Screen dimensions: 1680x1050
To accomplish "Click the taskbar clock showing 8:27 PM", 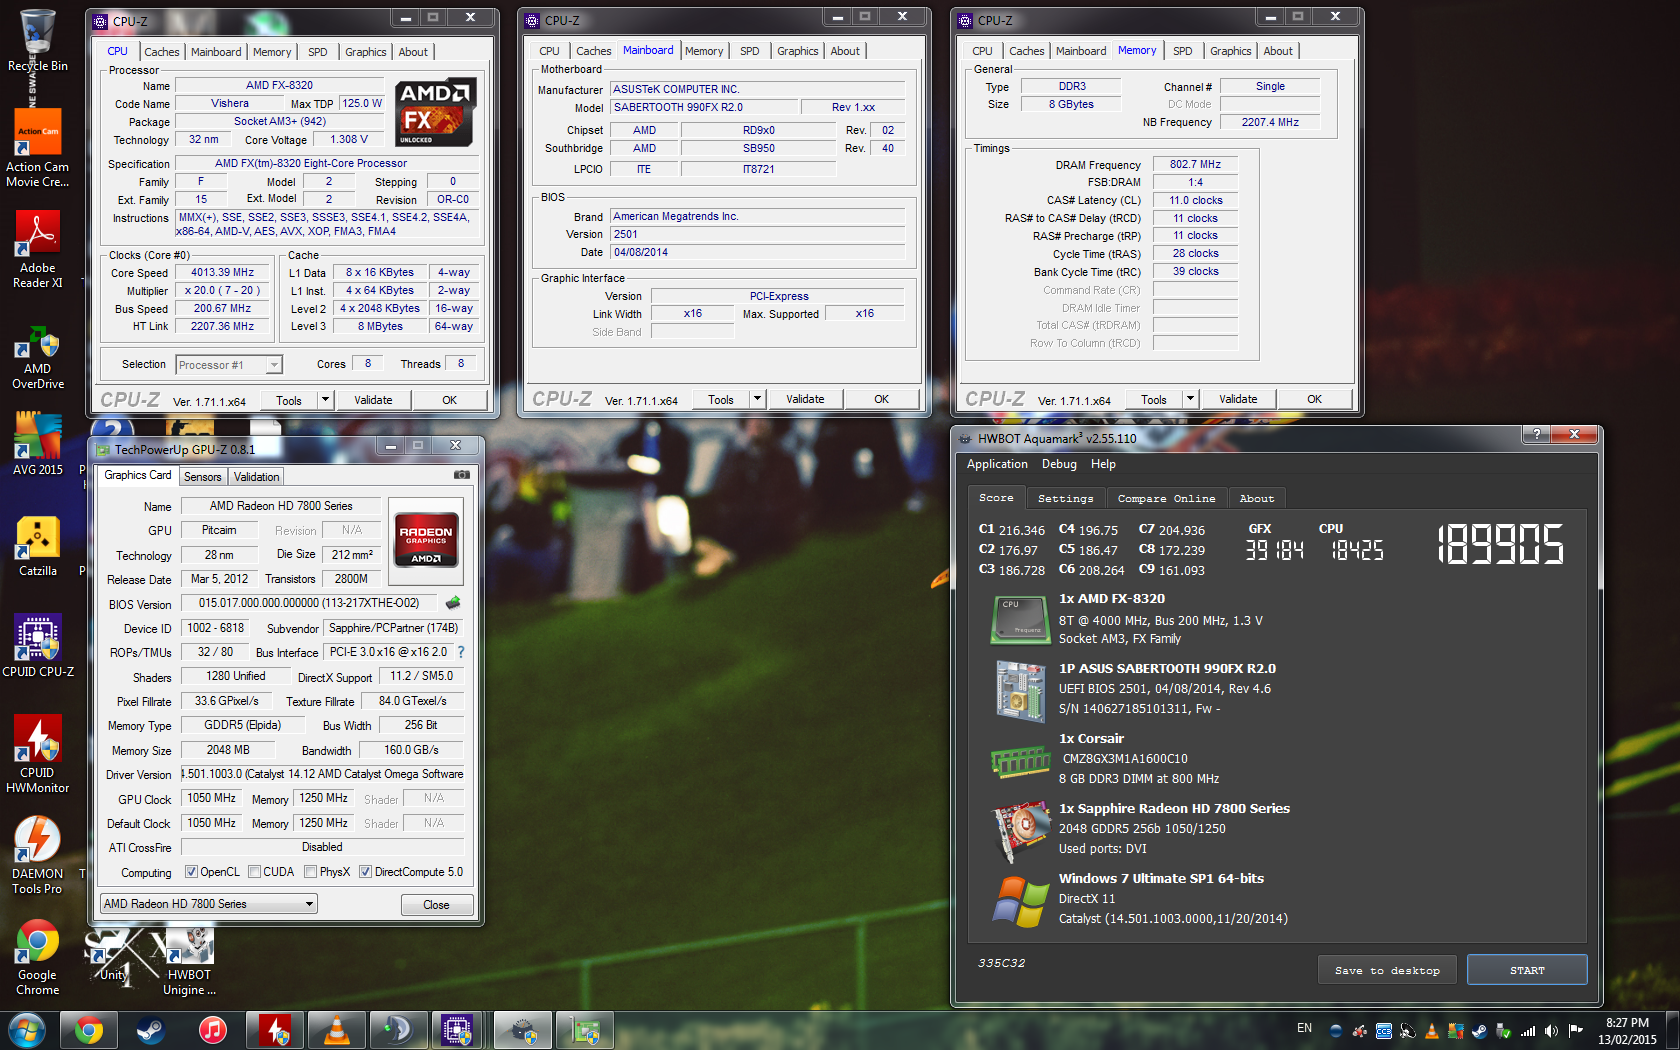I will 1627,1031.
